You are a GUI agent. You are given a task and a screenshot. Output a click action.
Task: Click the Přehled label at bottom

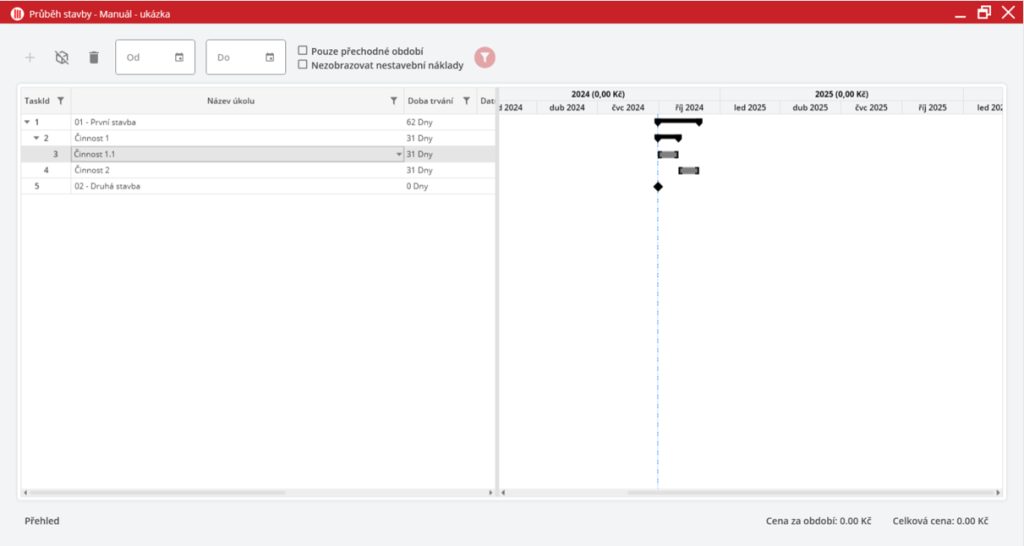(x=42, y=521)
